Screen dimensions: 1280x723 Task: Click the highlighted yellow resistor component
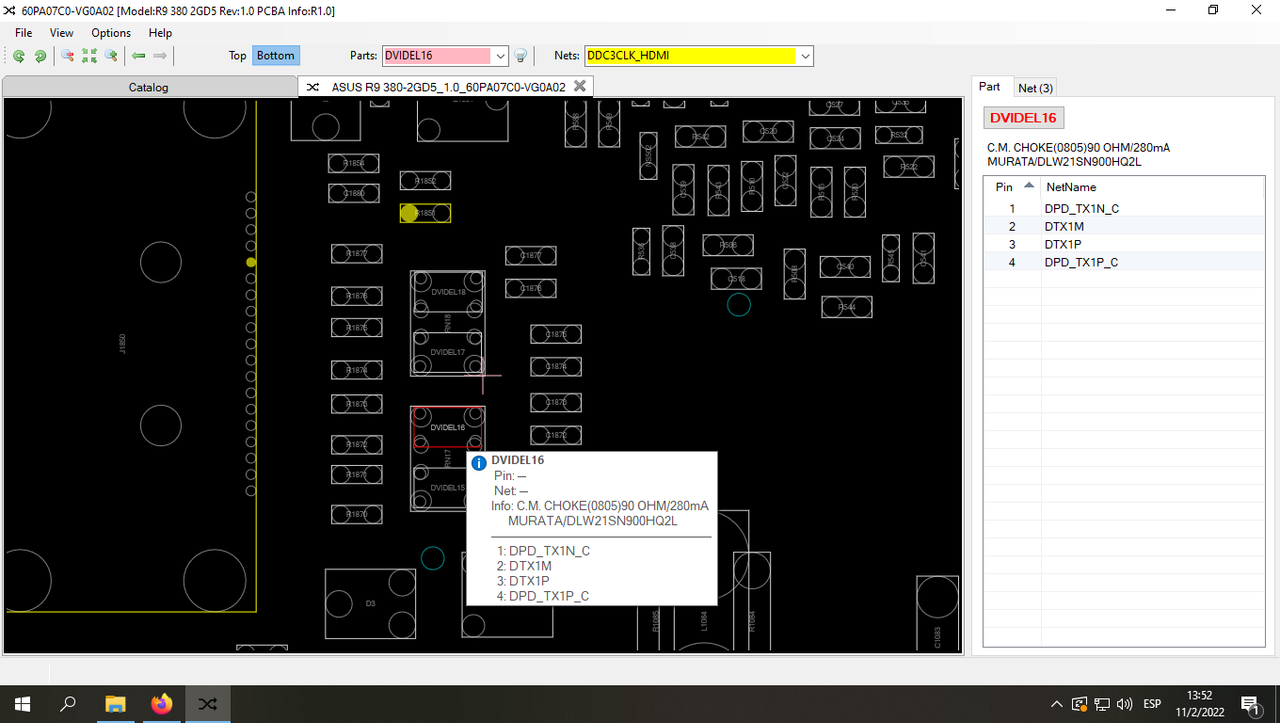(425, 213)
